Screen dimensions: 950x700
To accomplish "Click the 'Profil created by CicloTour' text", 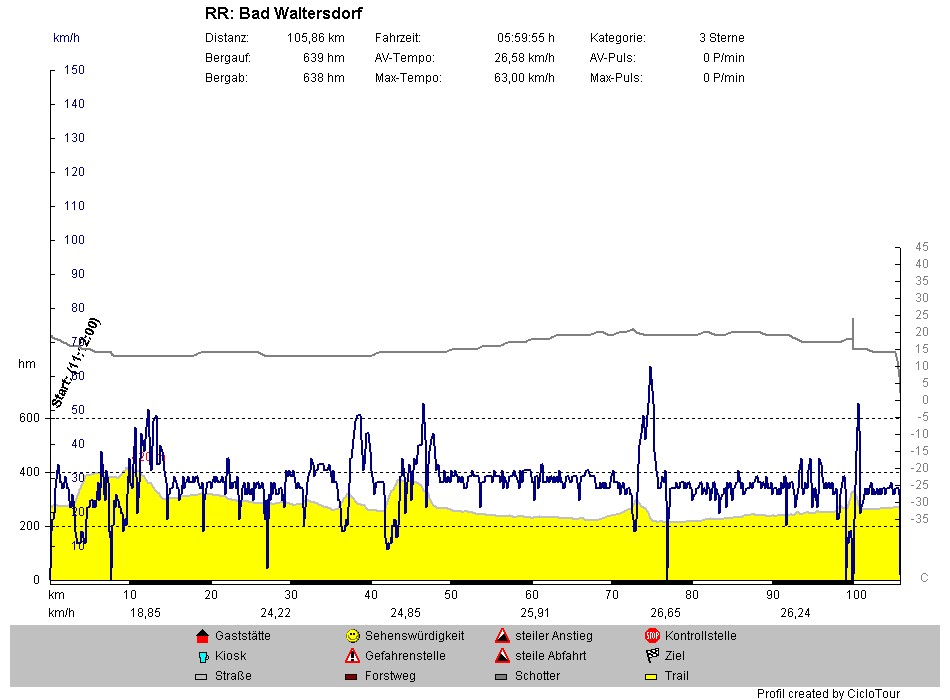I will (x=828, y=693).
